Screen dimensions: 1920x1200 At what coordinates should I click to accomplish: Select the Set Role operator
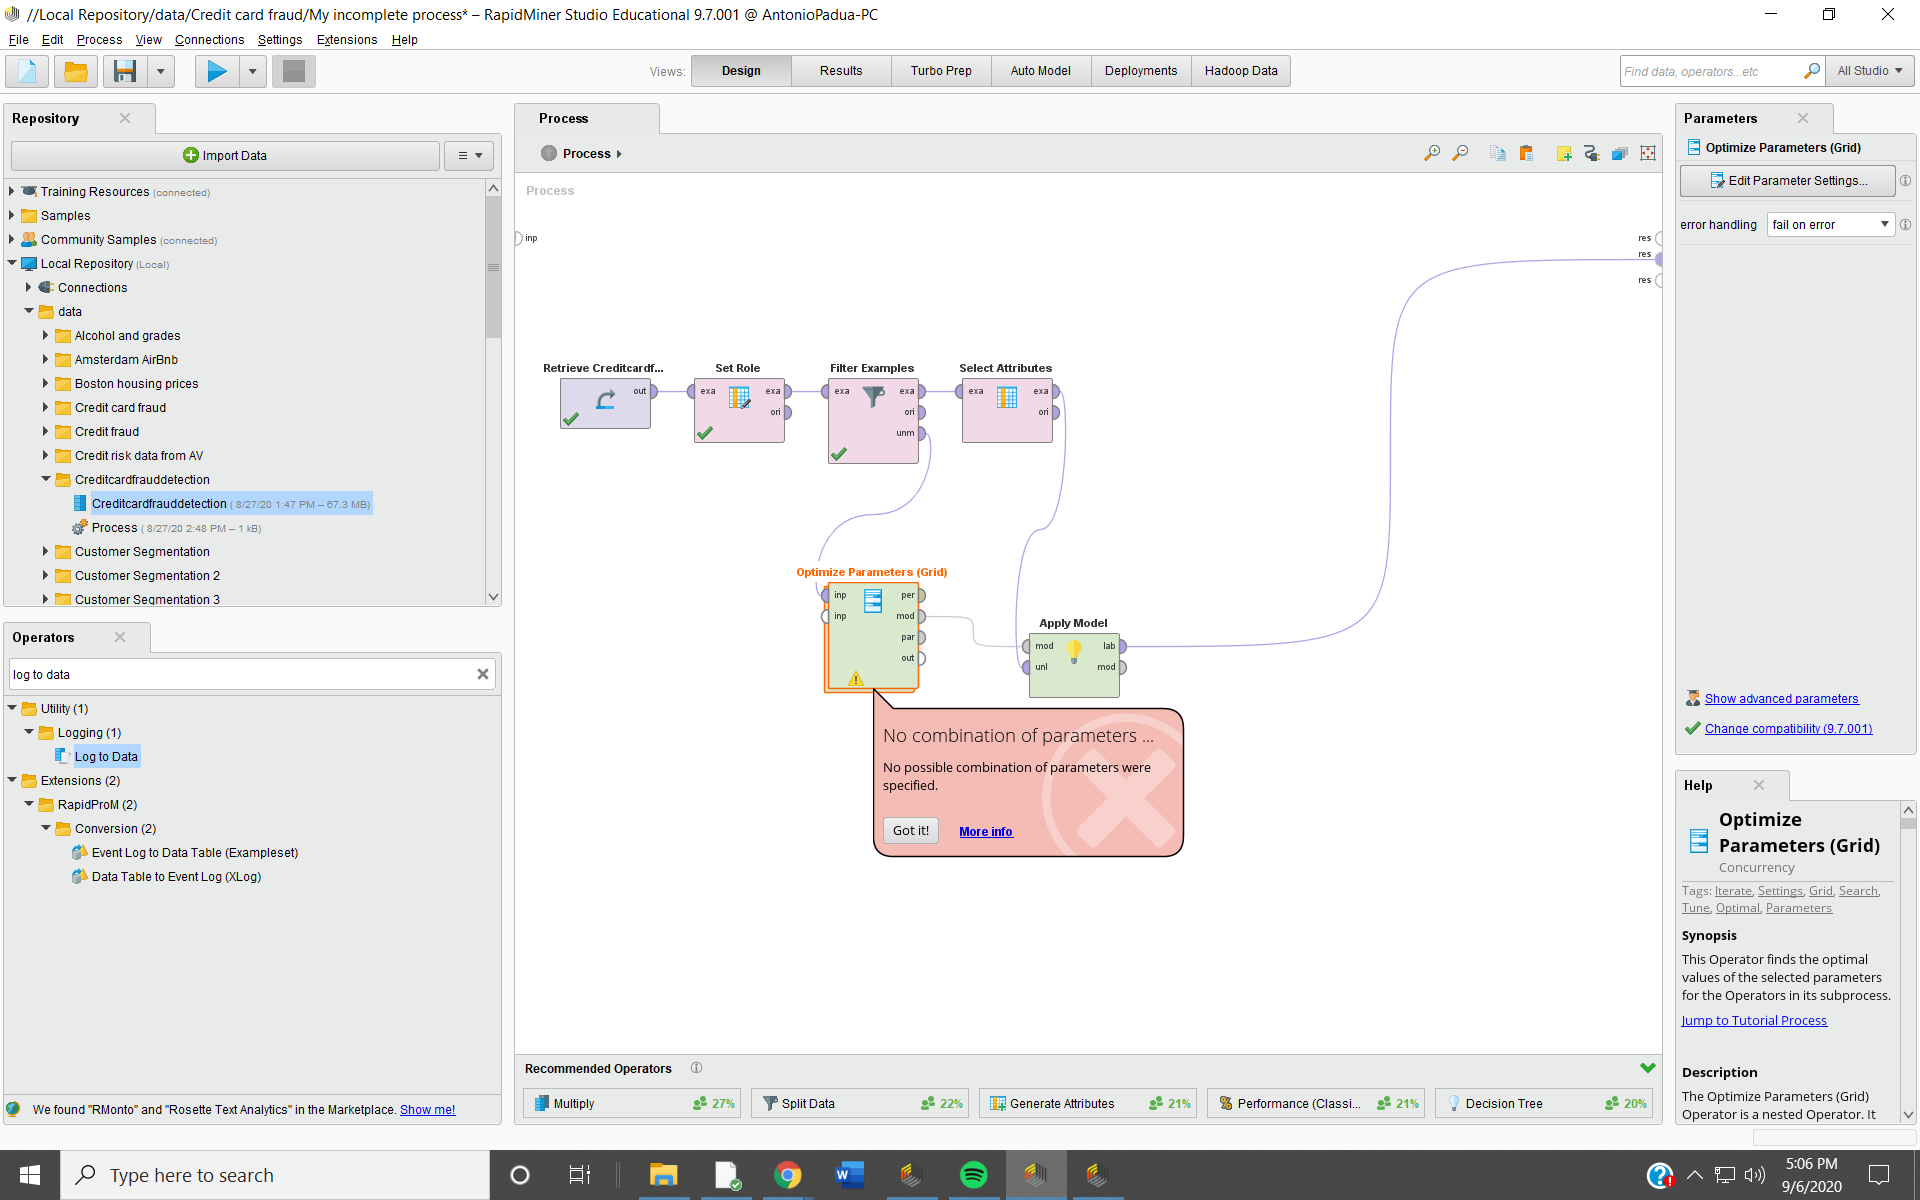pos(739,410)
